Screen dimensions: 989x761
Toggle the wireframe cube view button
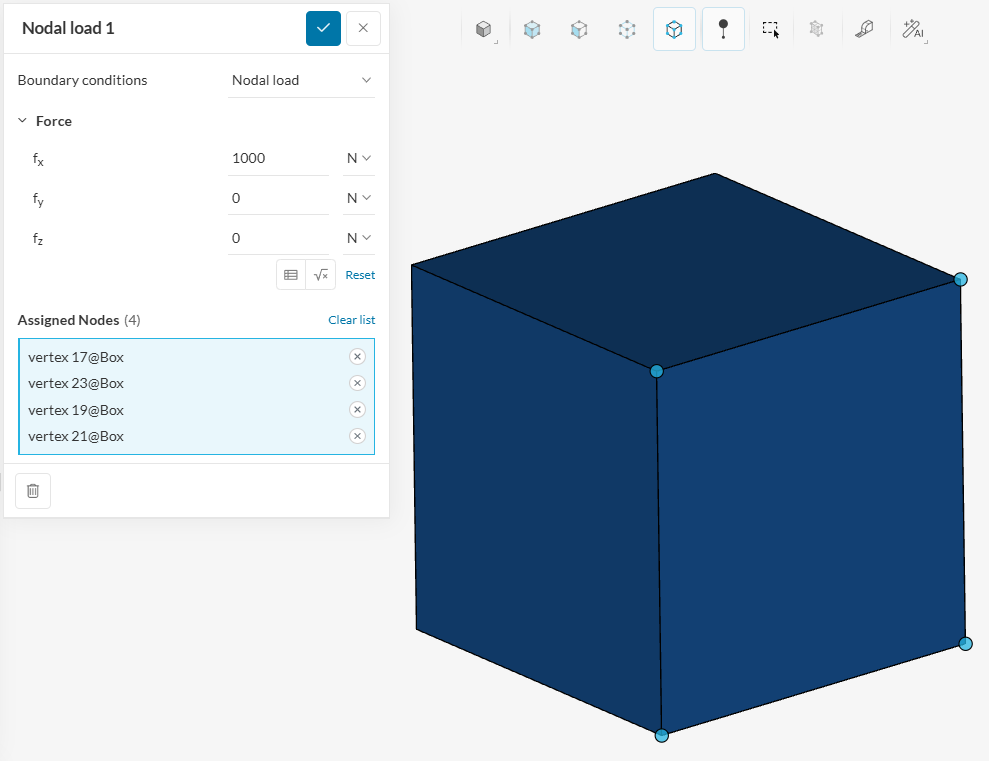point(674,30)
